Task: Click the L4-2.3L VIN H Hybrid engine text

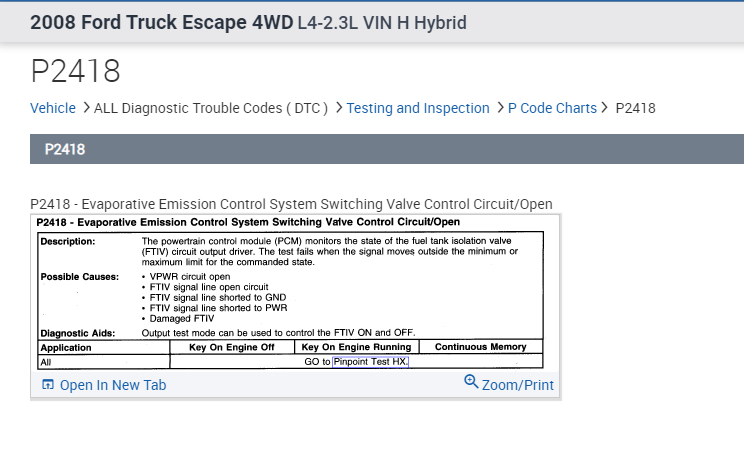Action: click(382, 22)
